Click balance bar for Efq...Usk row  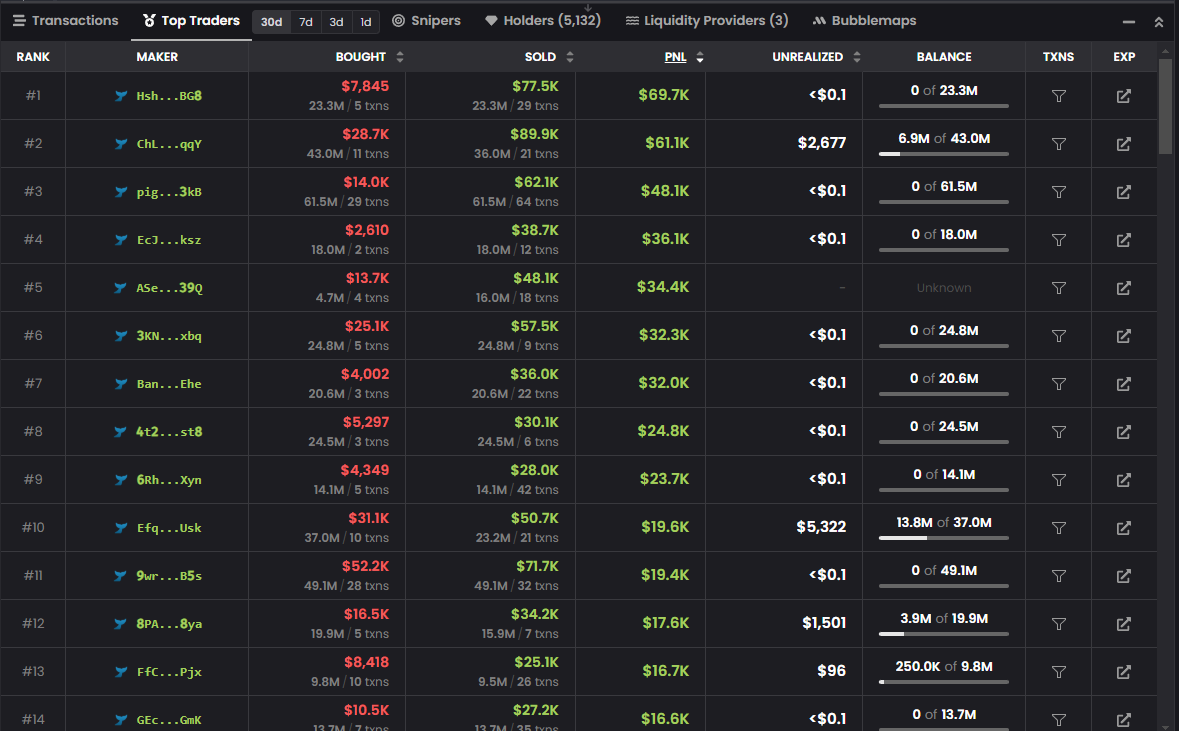pyautogui.click(x=943, y=538)
